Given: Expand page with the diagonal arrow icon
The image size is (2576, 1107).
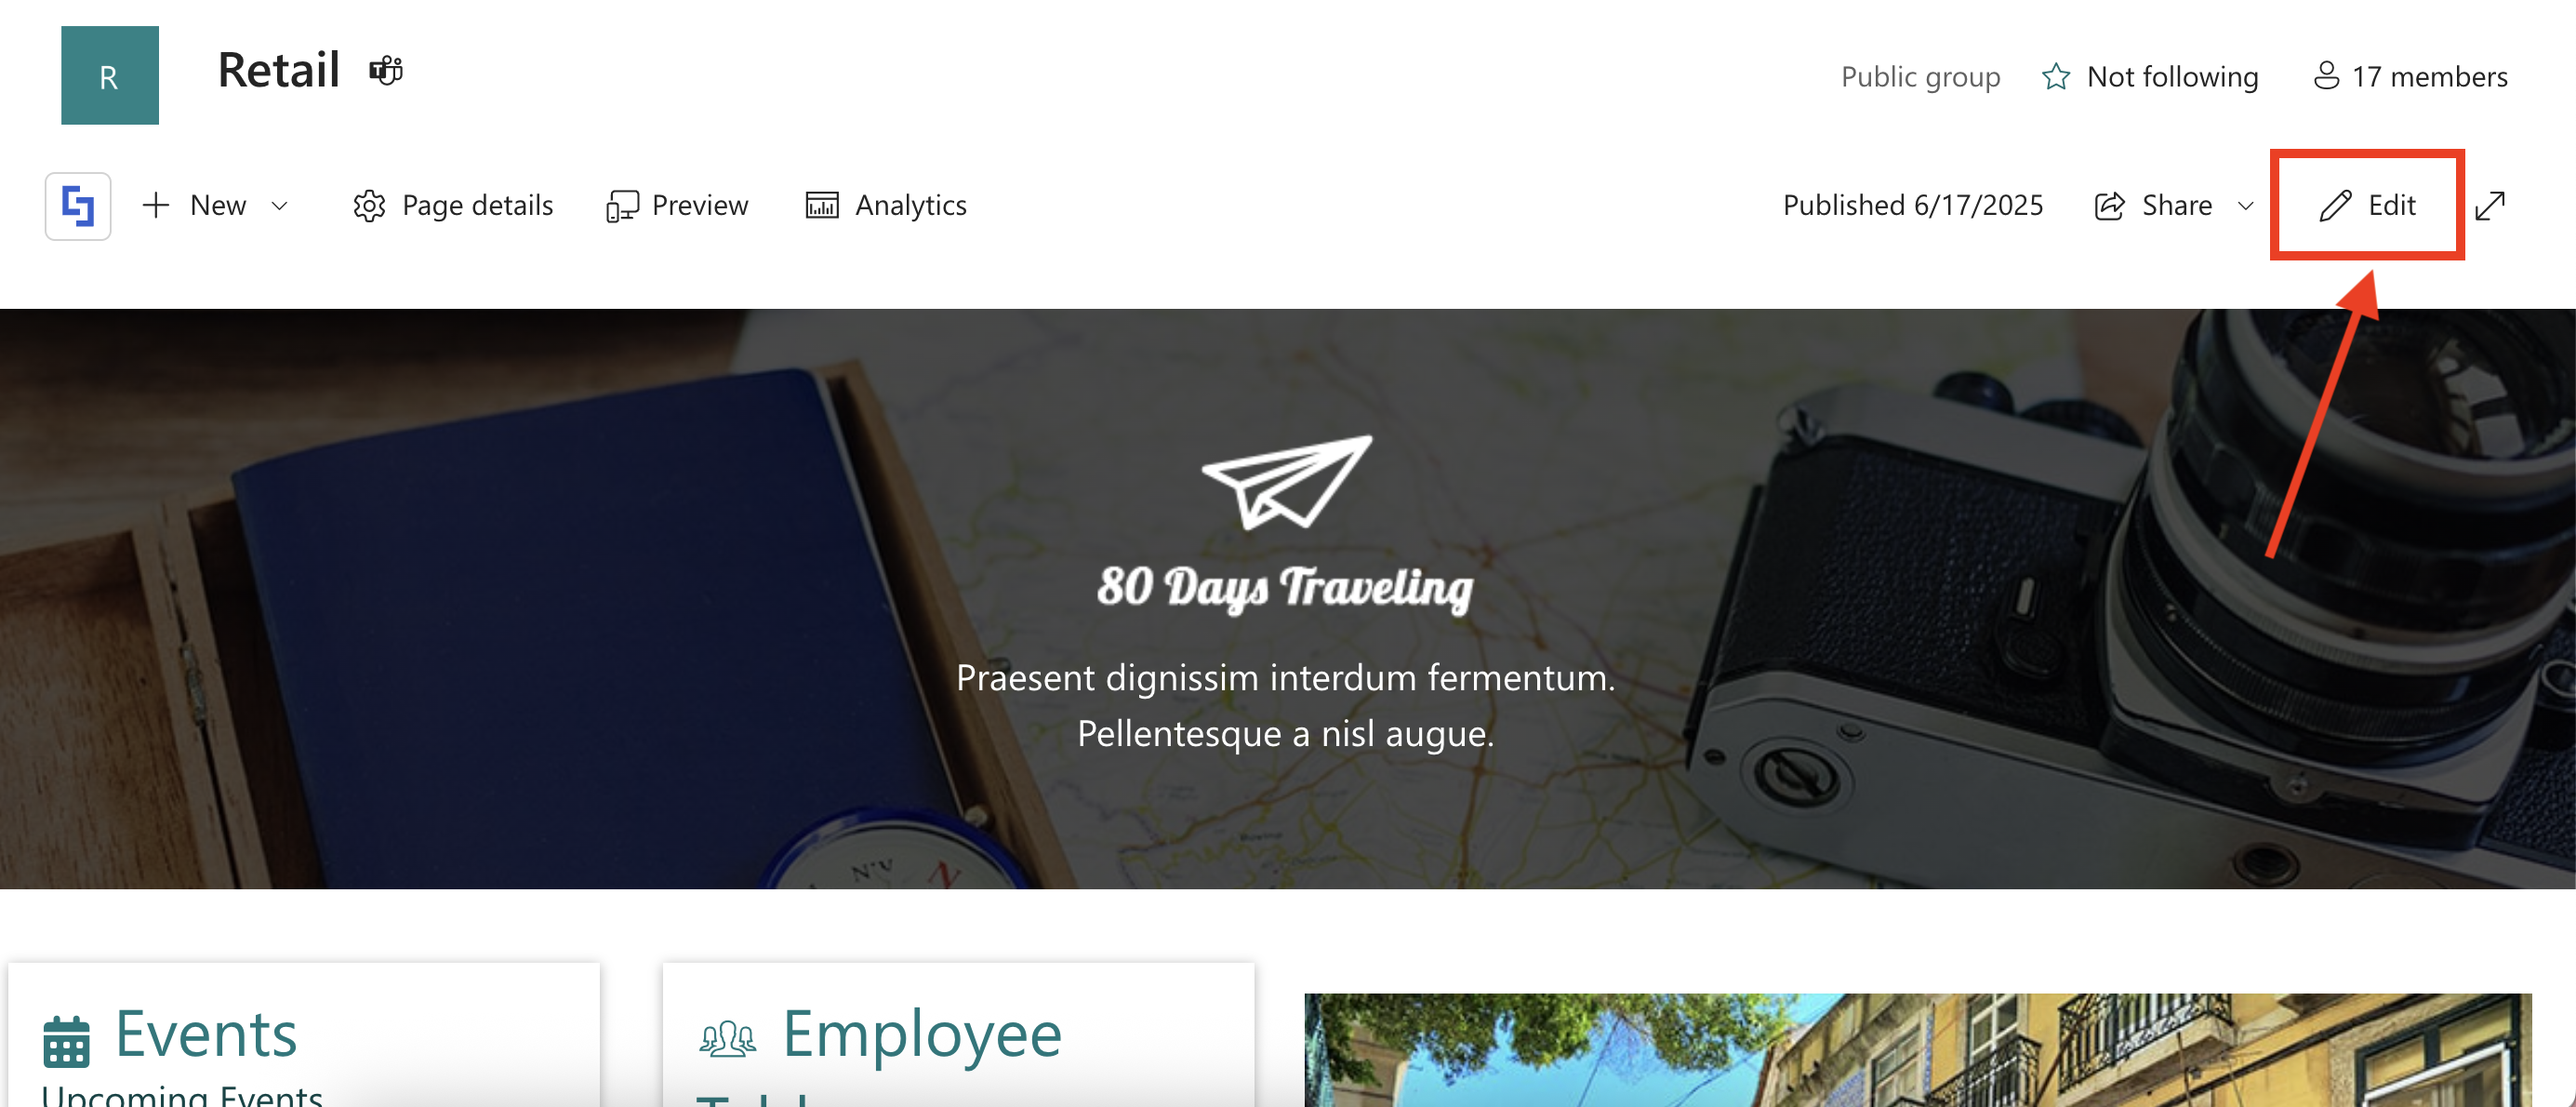Looking at the screenshot, I should (2490, 206).
